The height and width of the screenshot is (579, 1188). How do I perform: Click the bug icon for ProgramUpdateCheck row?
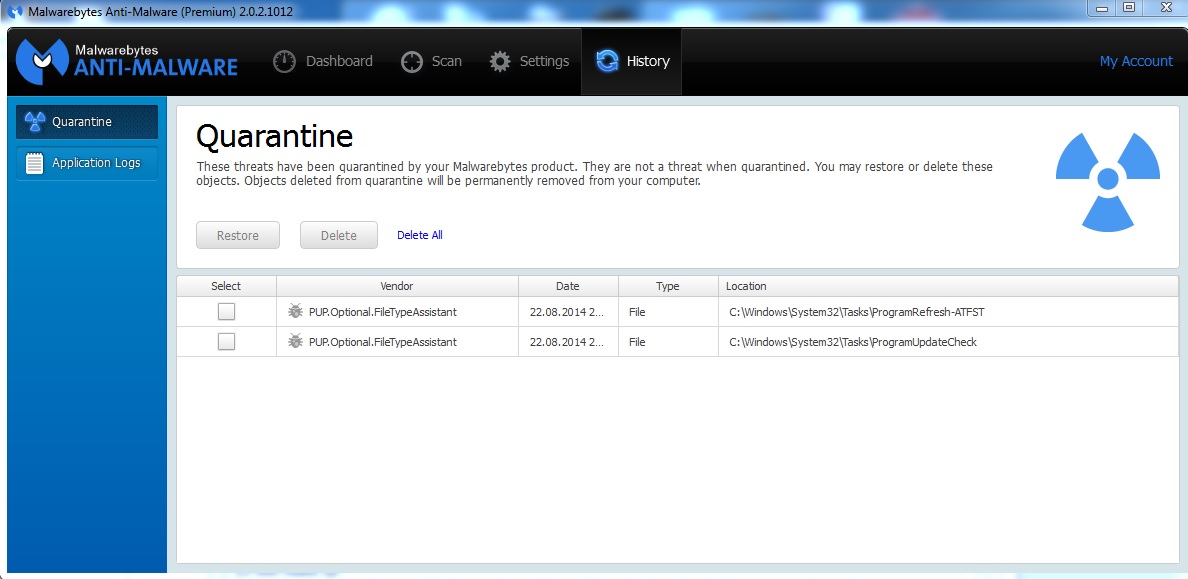[295, 342]
